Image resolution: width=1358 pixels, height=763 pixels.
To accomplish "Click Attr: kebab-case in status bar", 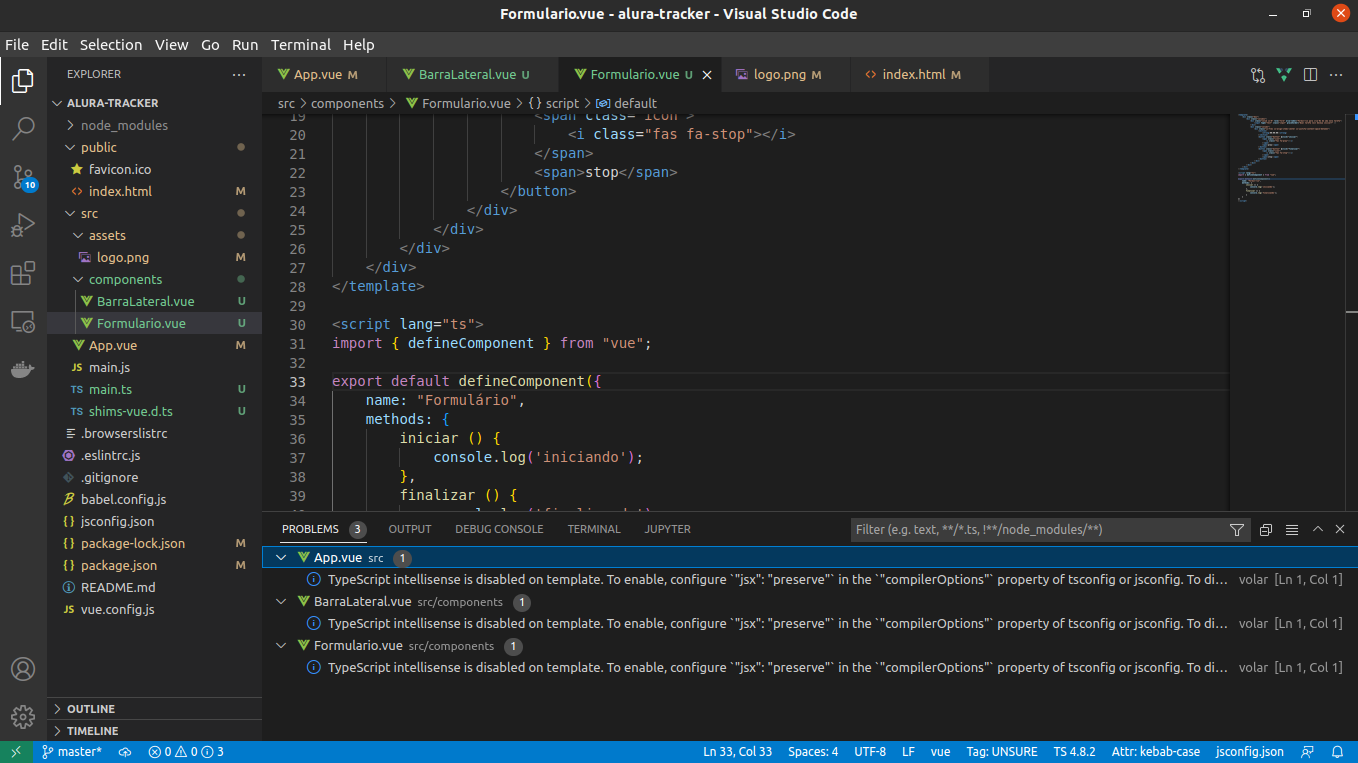I will pyautogui.click(x=1155, y=752).
